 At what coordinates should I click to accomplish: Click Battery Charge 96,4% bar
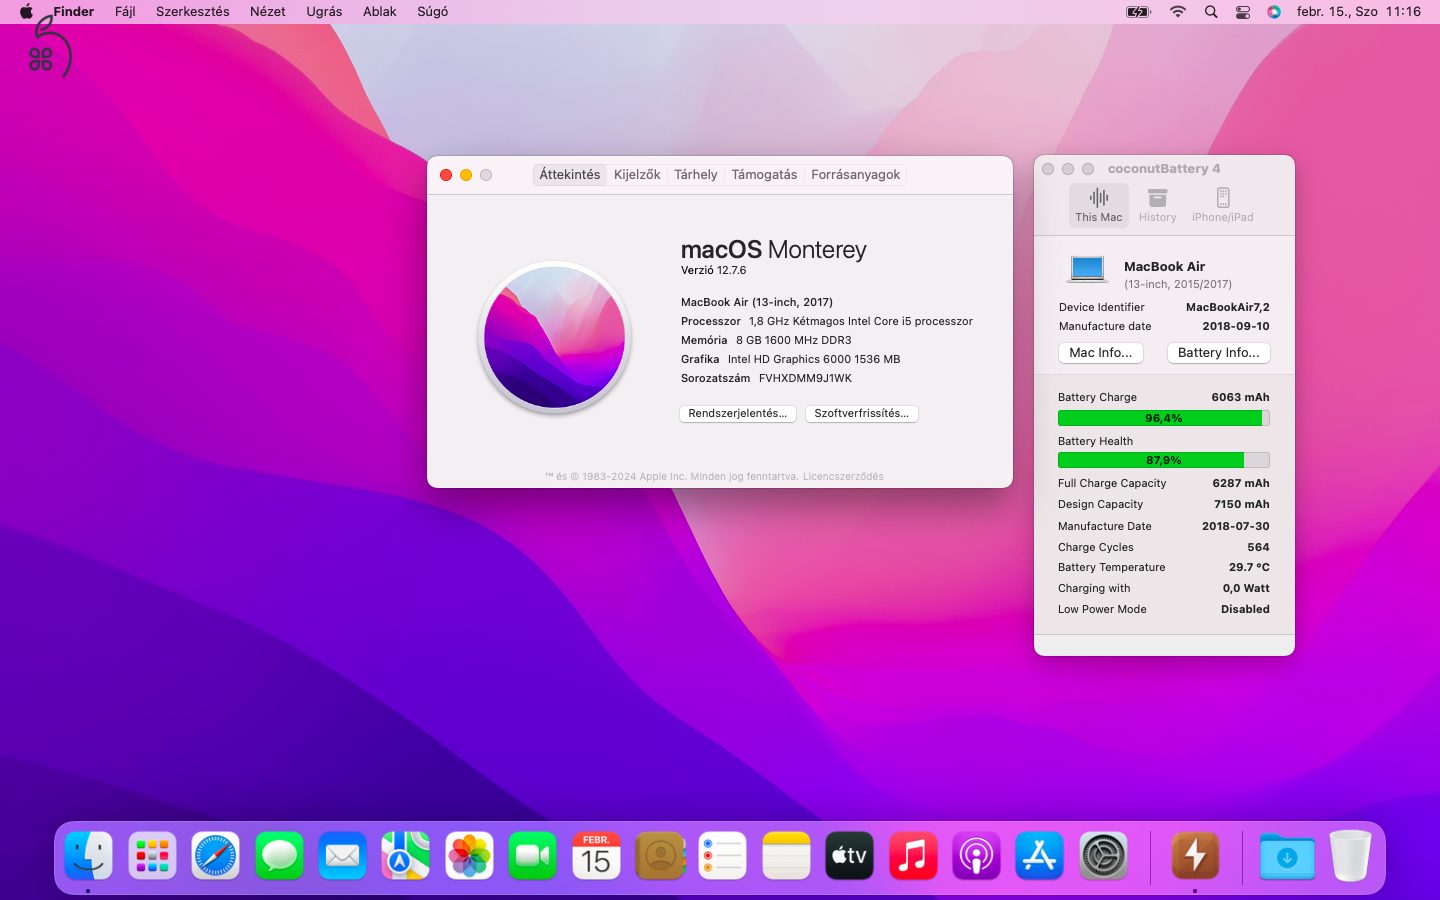pyautogui.click(x=1164, y=418)
